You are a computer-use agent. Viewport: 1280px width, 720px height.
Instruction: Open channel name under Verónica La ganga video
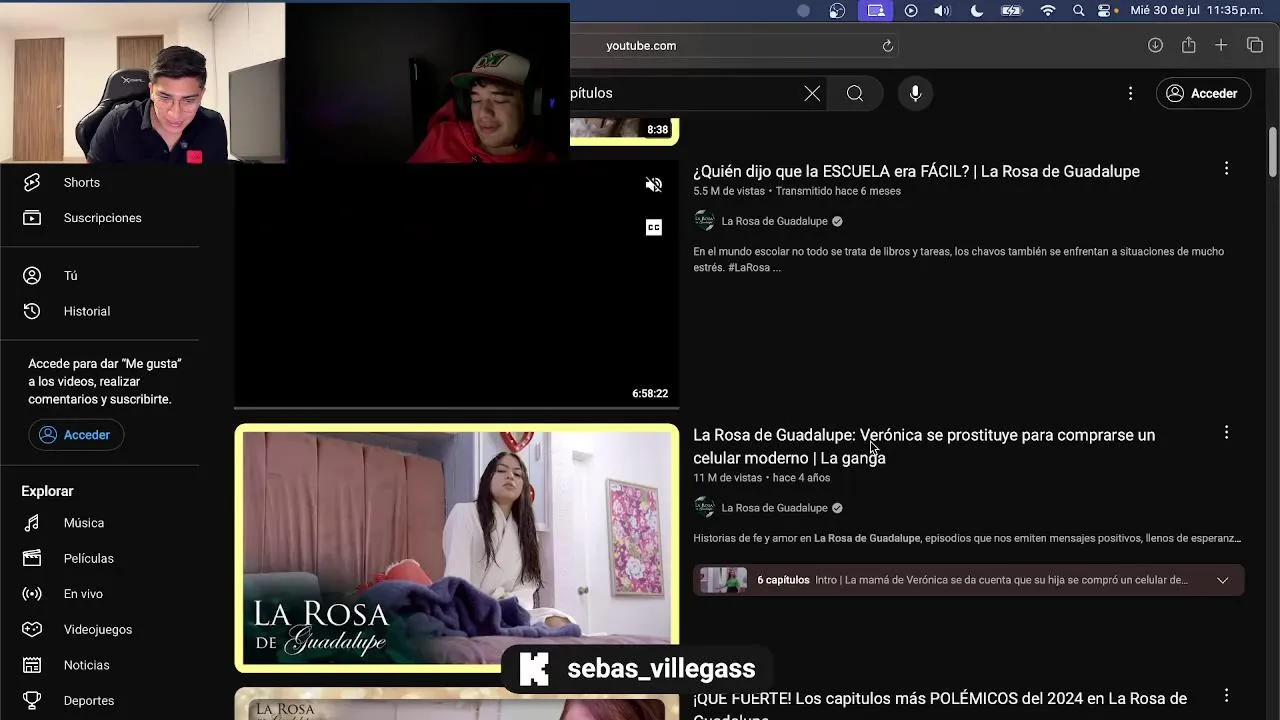click(774, 508)
